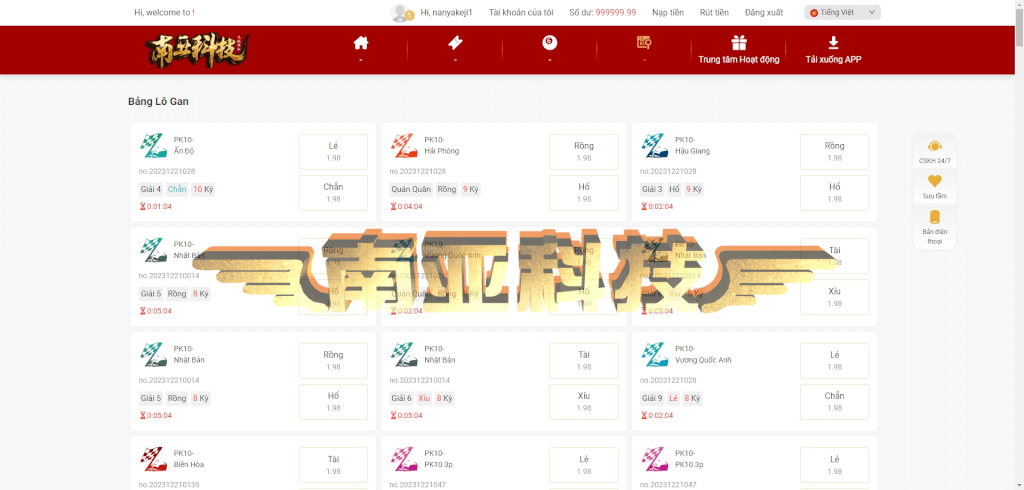This screenshot has width=1024, height=490.
Task: Click the logo of the Giải 6 Nhật Bản card
Action: tap(404, 355)
